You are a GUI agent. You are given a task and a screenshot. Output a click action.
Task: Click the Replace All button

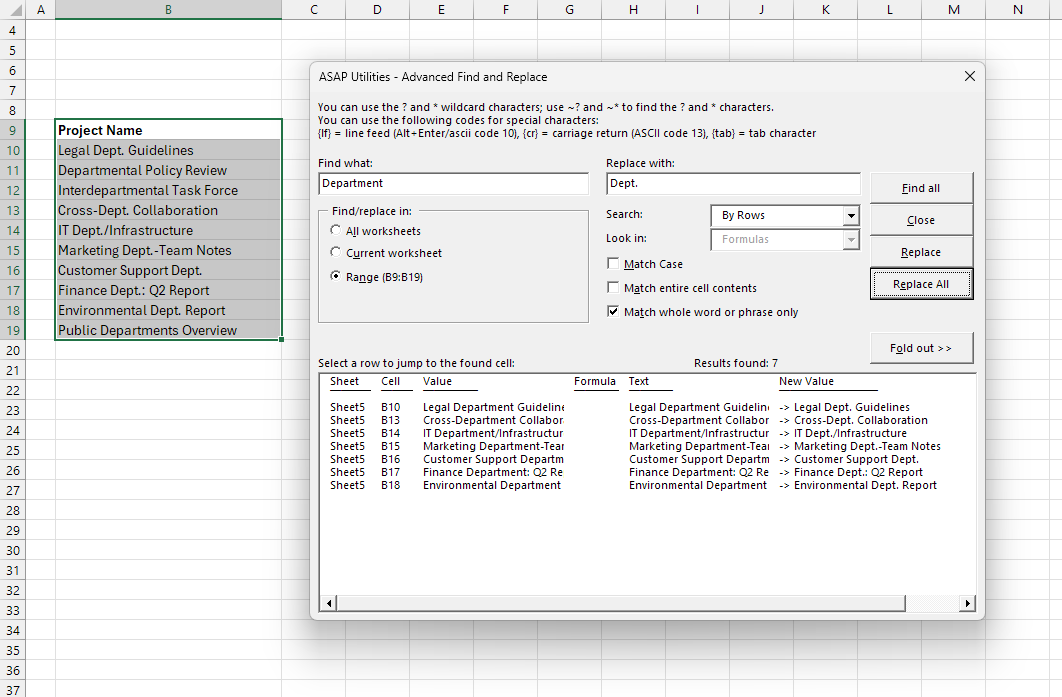coord(921,284)
